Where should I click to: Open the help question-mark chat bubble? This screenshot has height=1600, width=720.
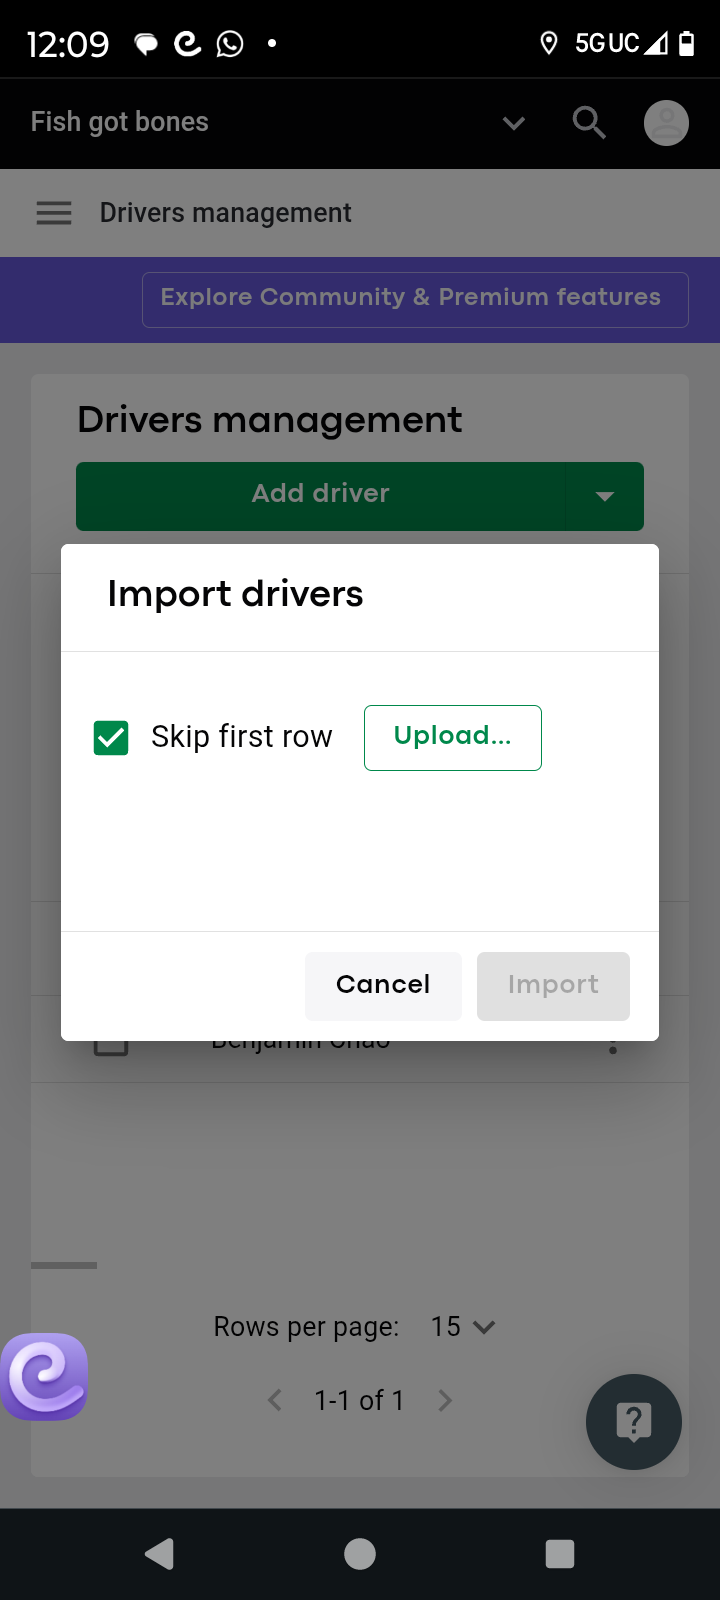pyautogui.click(x=634, y=1422)
